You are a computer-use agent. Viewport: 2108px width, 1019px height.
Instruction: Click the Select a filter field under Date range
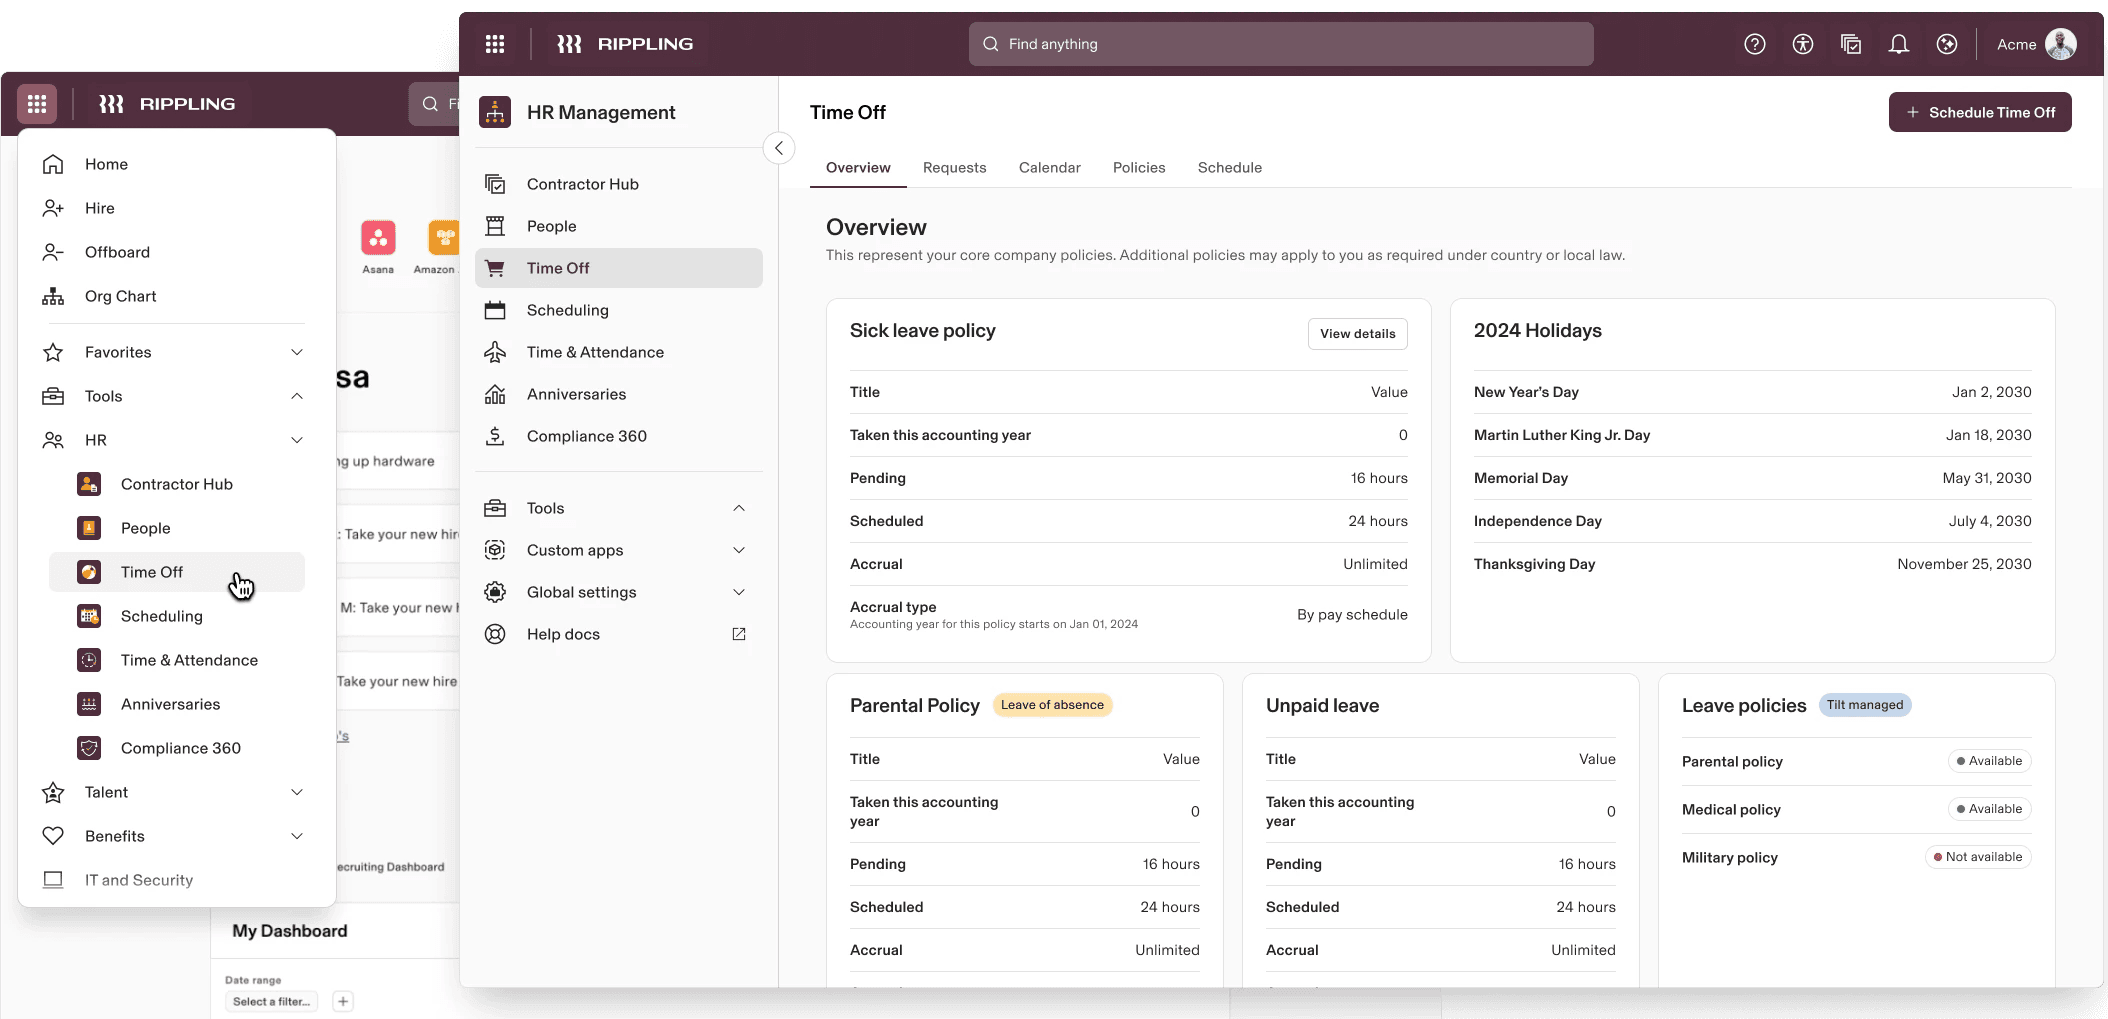[x=272, y=1001]
